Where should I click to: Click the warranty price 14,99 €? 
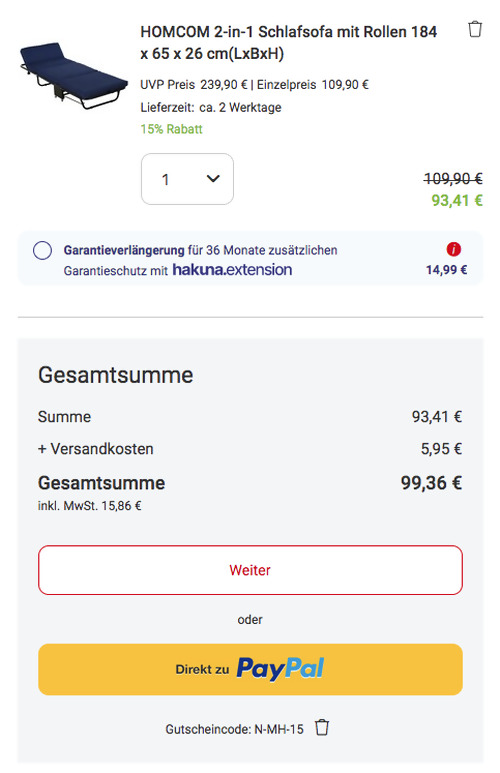(447, 270)
